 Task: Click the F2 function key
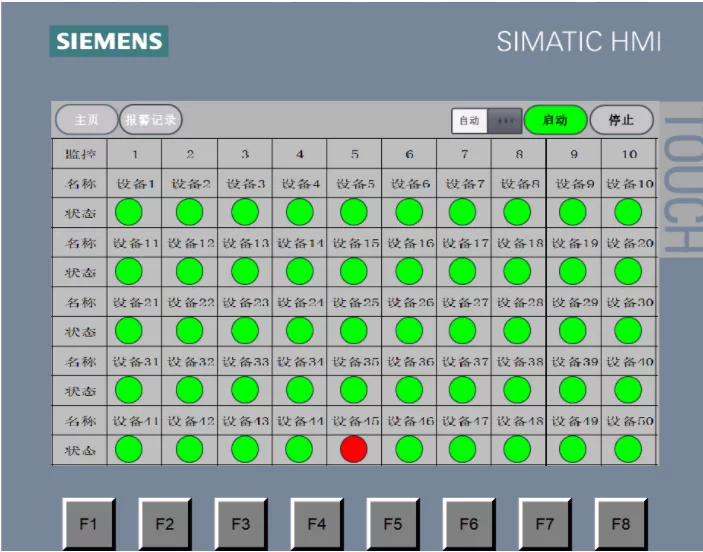[165, 524]
